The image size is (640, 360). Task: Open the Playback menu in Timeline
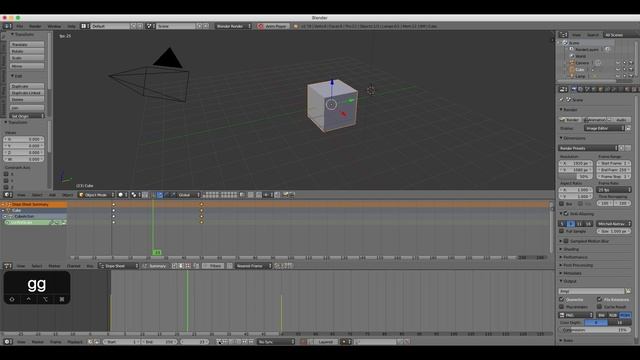pyautogui.click(x=75, y=342)
